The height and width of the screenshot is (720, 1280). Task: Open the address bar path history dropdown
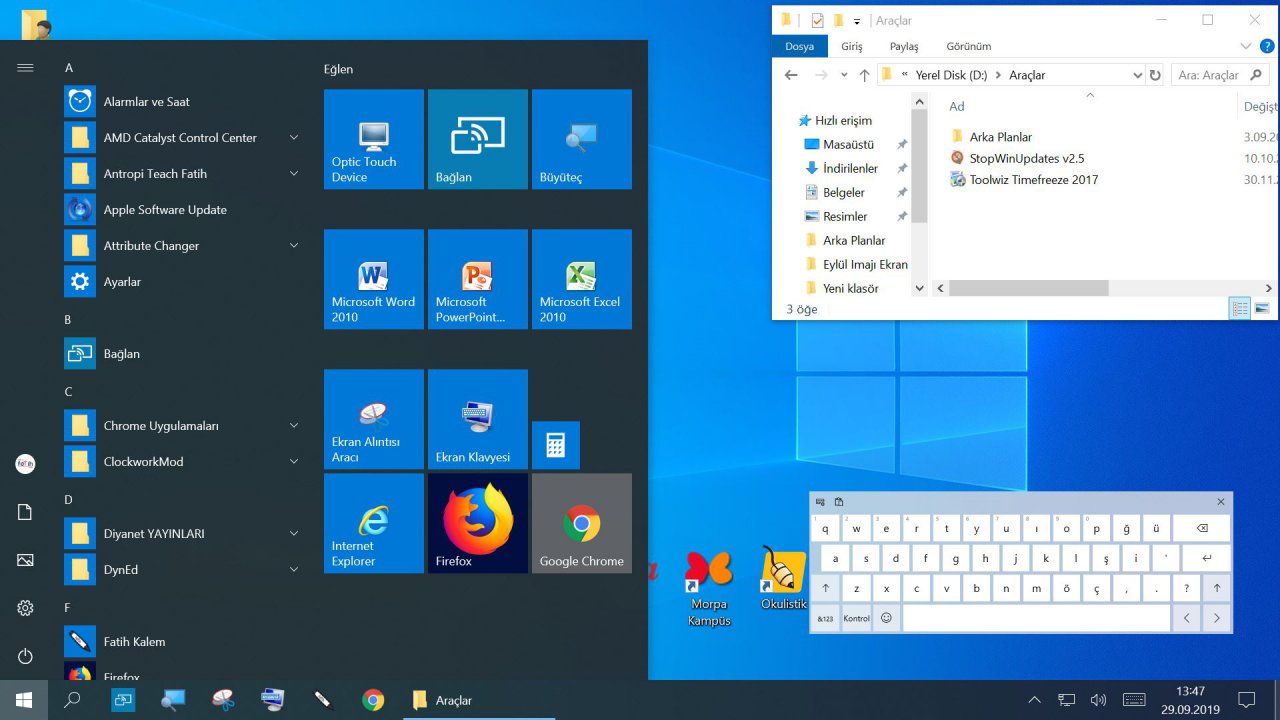tap(1137, 75)
